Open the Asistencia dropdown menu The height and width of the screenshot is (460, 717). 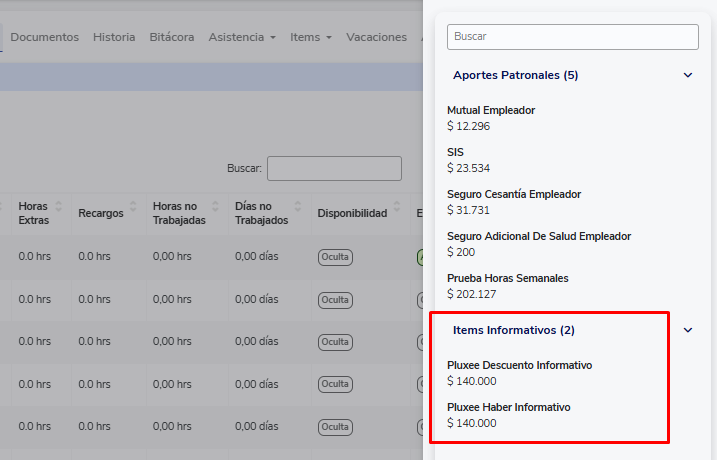(x=242, y=37)
